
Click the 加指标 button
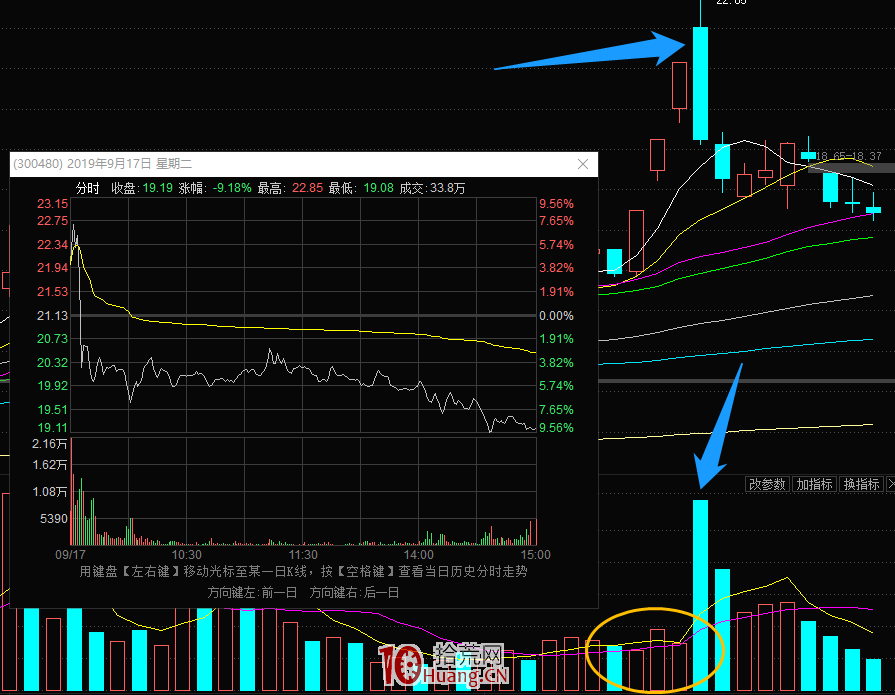point(815,484)
